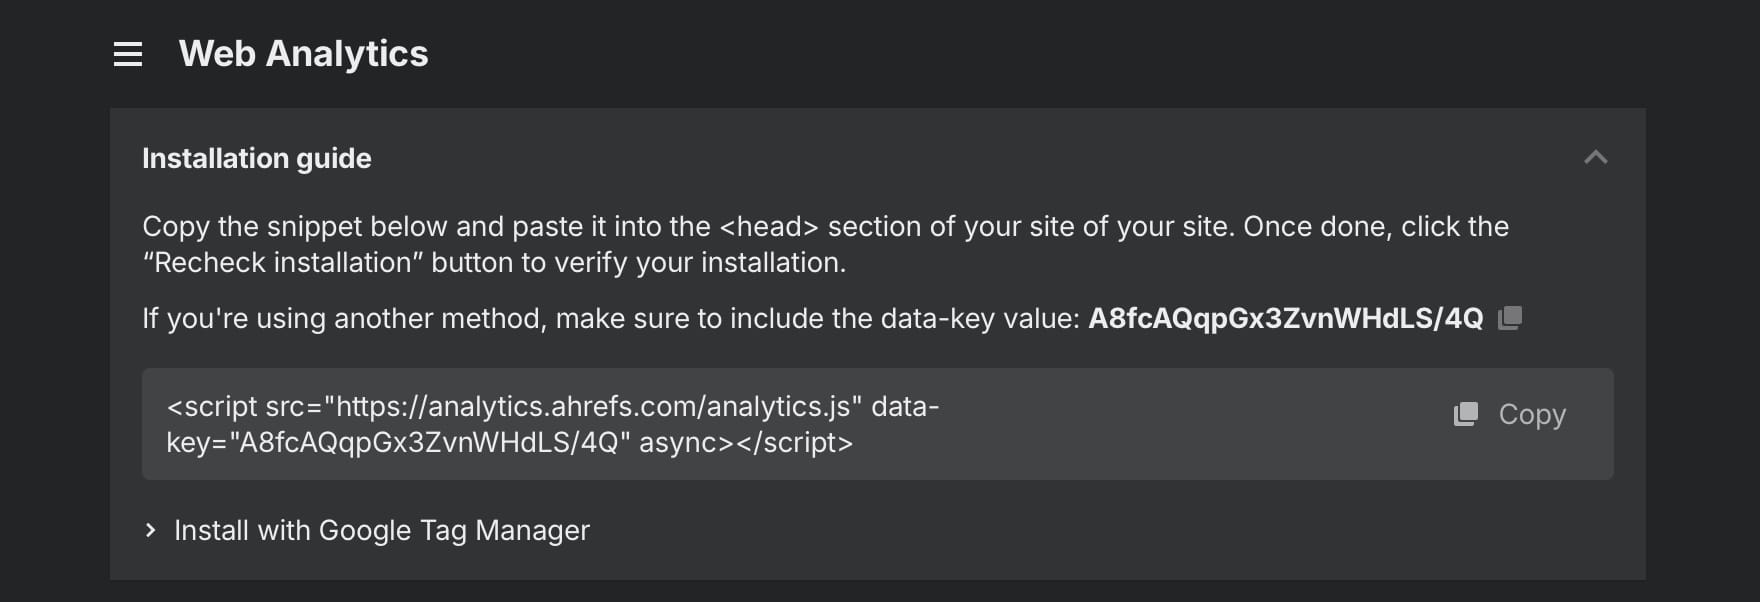
Task: Select the bold data-key value A8fcAQqpGx3ZvnWHdLS/4Q
Action: click(x=1285, y=318)
